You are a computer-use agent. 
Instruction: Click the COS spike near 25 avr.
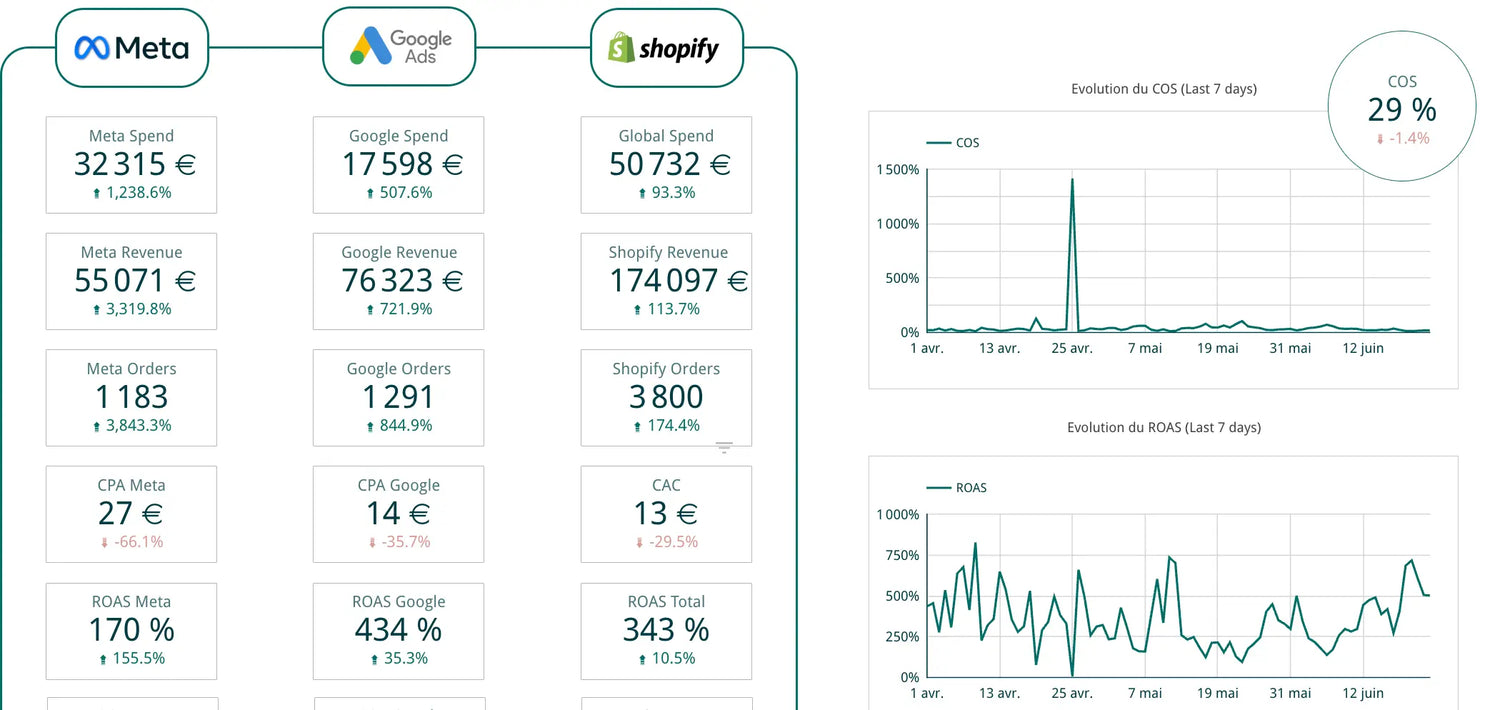(x=1072, y=181)
